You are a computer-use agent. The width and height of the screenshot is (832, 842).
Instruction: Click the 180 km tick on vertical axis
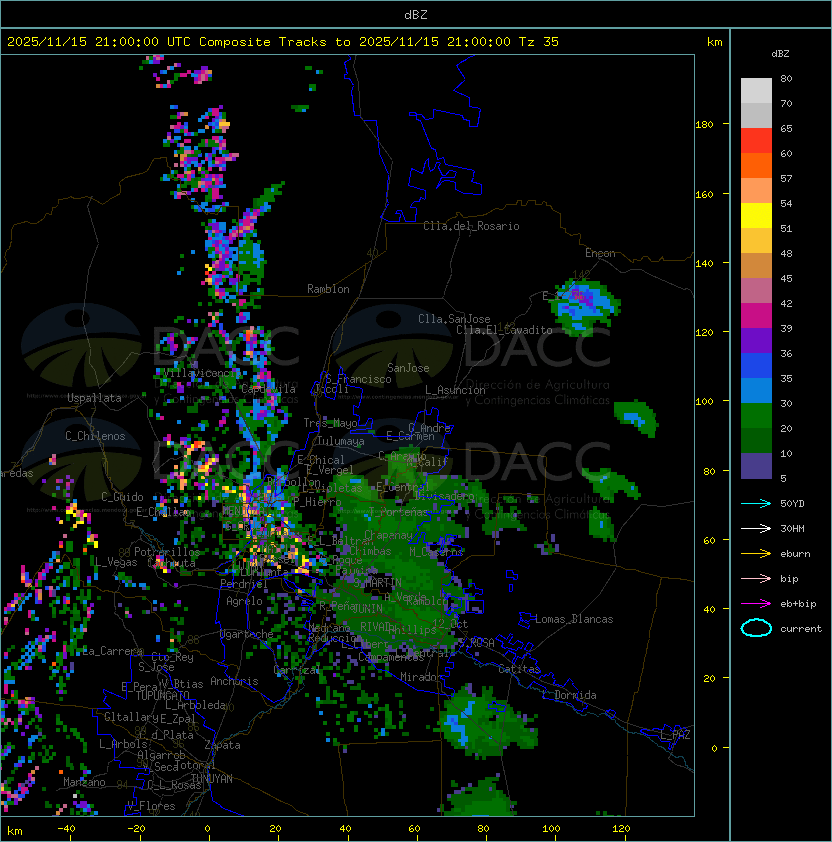pyautogui.click(x=704, y=124)
